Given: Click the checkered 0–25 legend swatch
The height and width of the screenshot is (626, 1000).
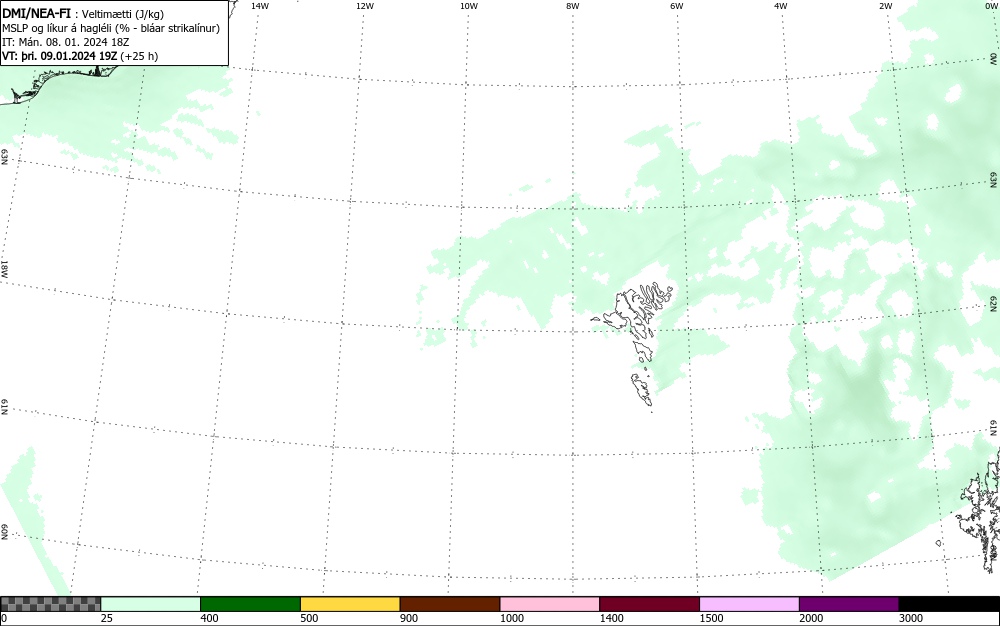Looking at the screenshot, I should (x=50, y=604).
